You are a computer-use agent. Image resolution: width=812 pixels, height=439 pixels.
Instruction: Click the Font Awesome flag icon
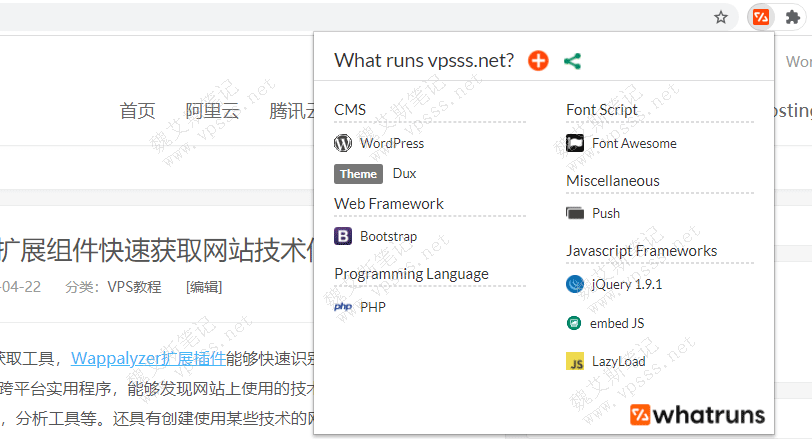(575, 143)
